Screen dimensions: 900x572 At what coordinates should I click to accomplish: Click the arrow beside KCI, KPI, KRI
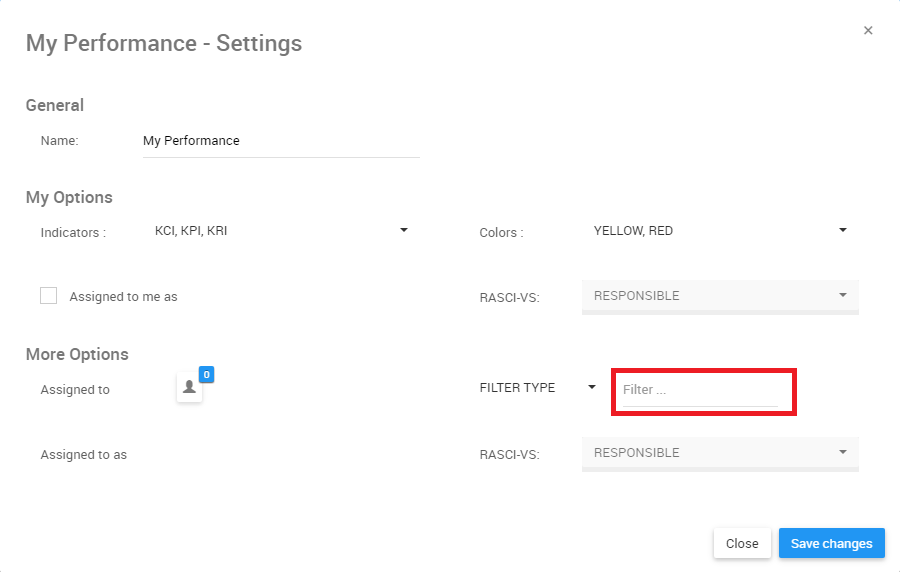point(404,230)
